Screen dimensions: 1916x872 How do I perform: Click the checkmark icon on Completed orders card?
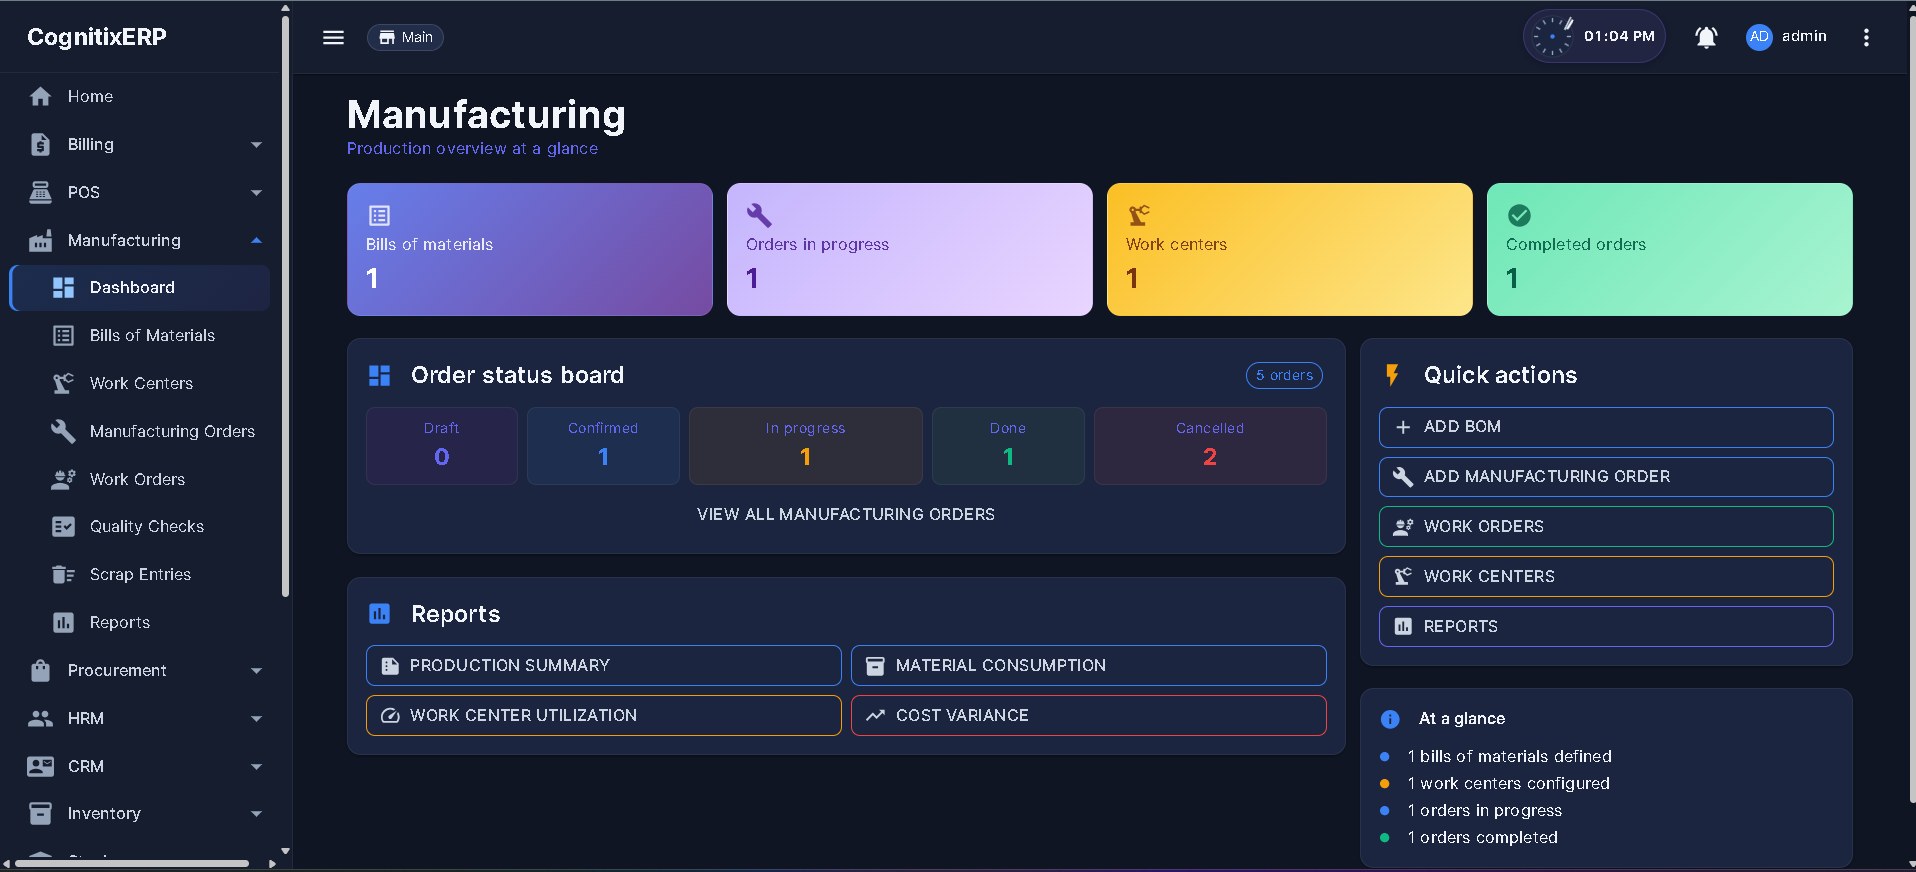tap(1519, 215)
